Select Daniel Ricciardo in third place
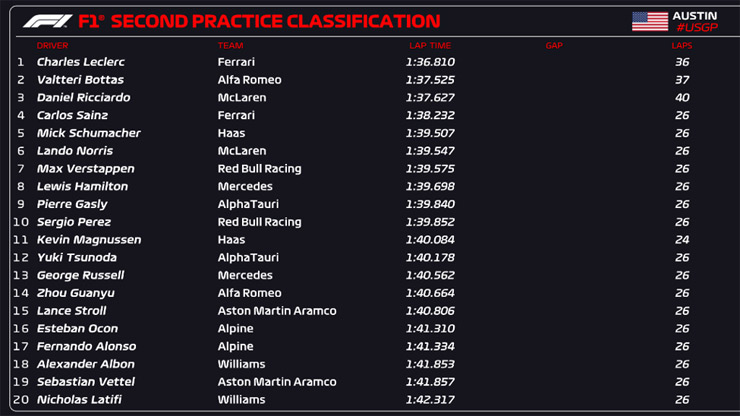Image resolution: width=740 pixels, height=416 pixels. click(85, 98)
